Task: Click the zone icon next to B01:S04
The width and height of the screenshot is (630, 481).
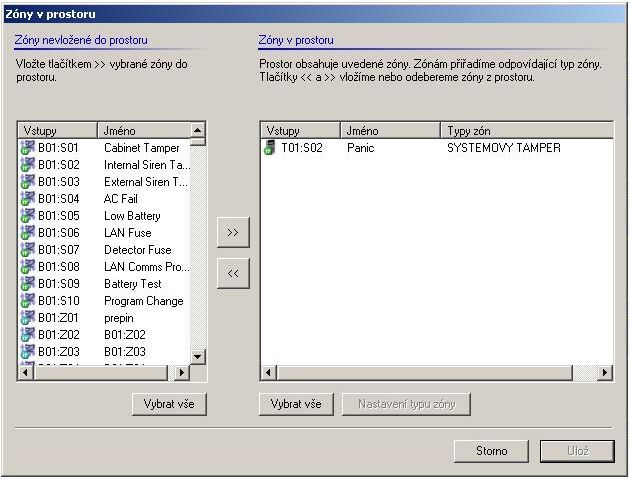Action: coord(27,199)
